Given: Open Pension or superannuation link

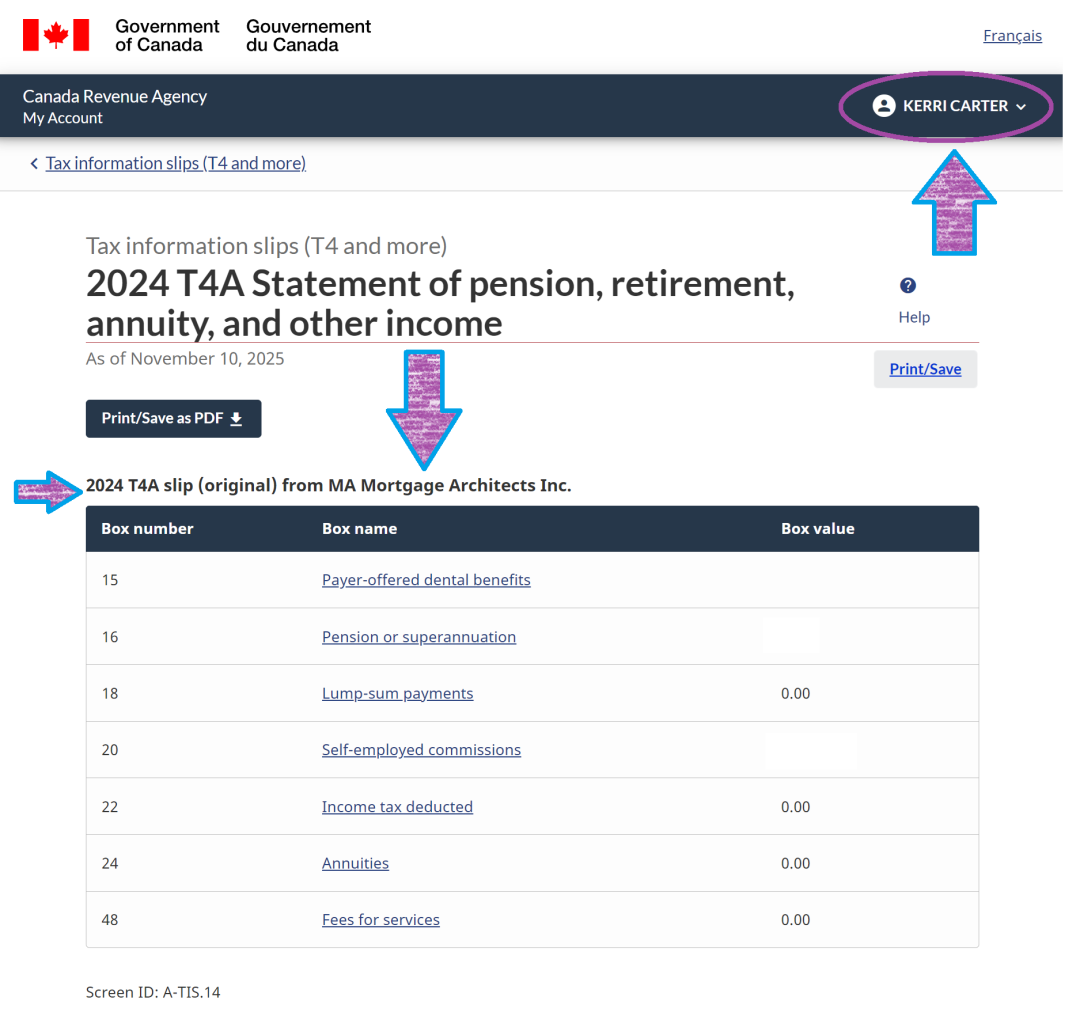Looking at the screenshot, I should point(419,637).
